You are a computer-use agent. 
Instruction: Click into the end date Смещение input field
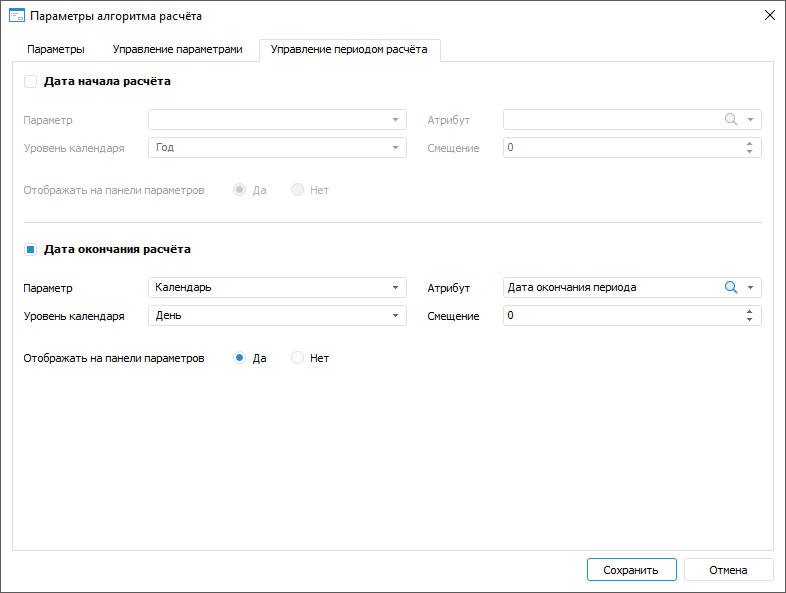[x=620, y=316]
